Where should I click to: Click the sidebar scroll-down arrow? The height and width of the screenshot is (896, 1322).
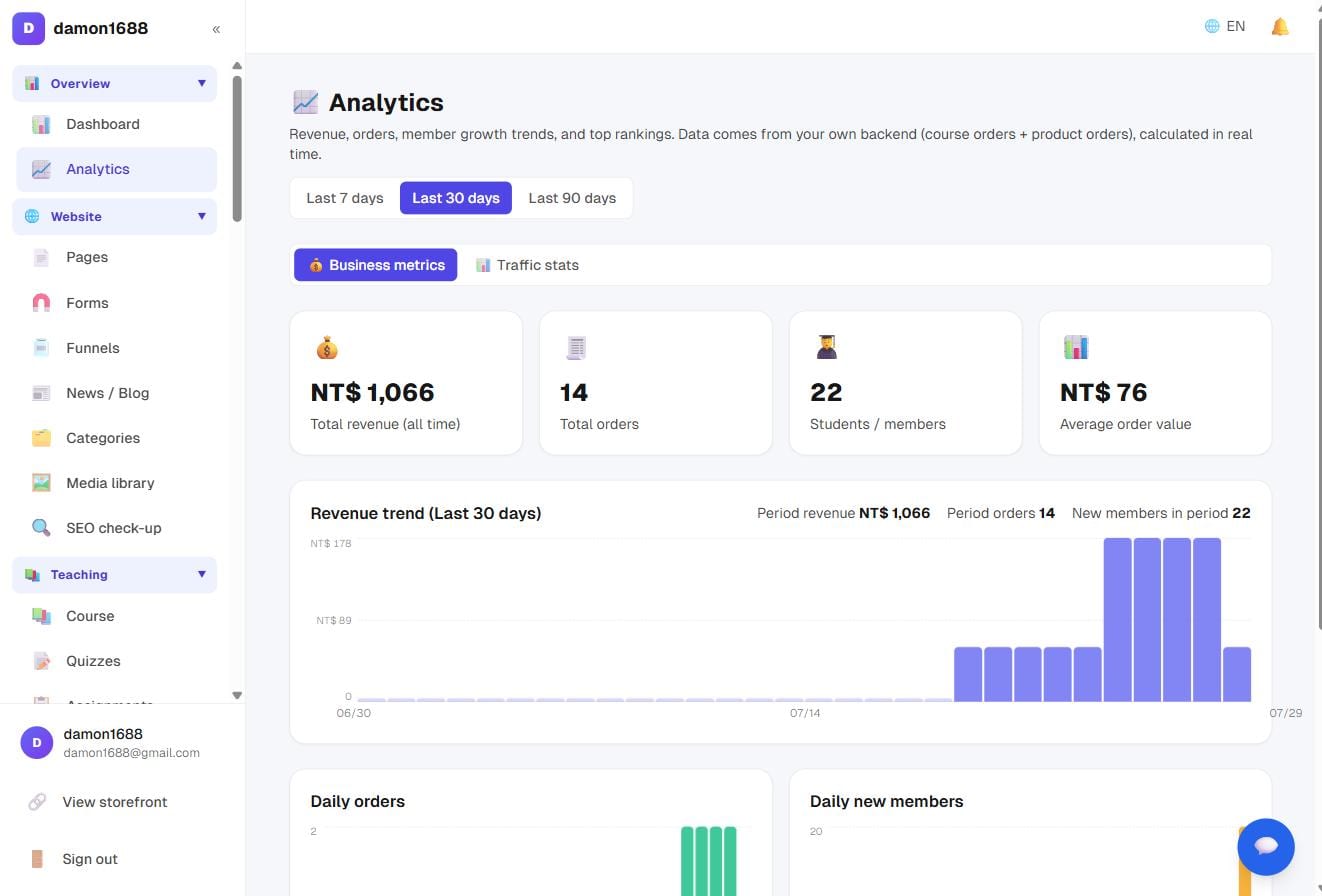[x=237, y=695]
